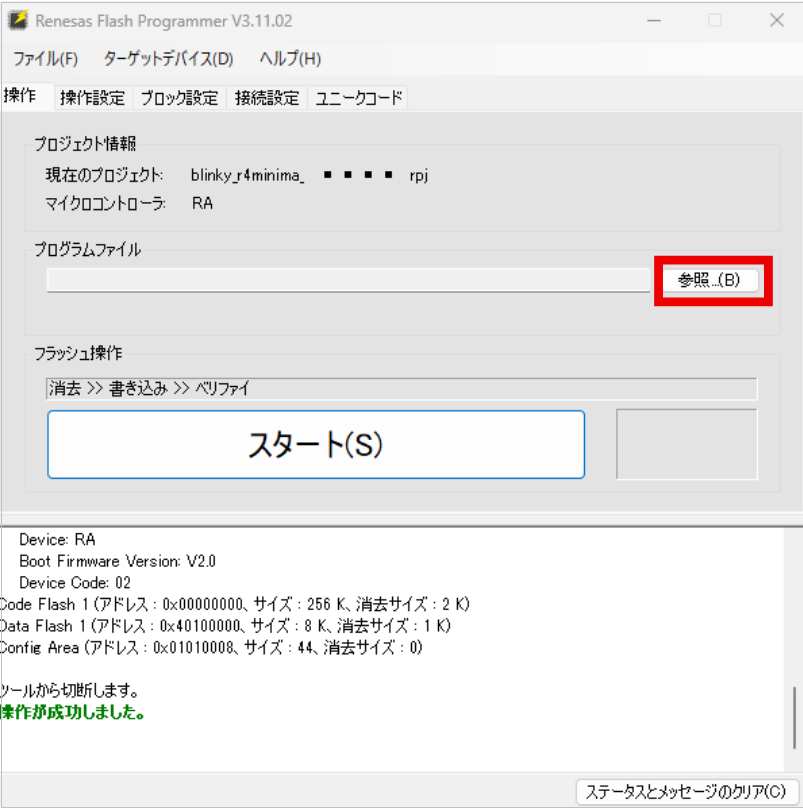Click the project name blinky_r4minima_ text
The width and height of the screenshot is (803, 811).
[248, 176]
